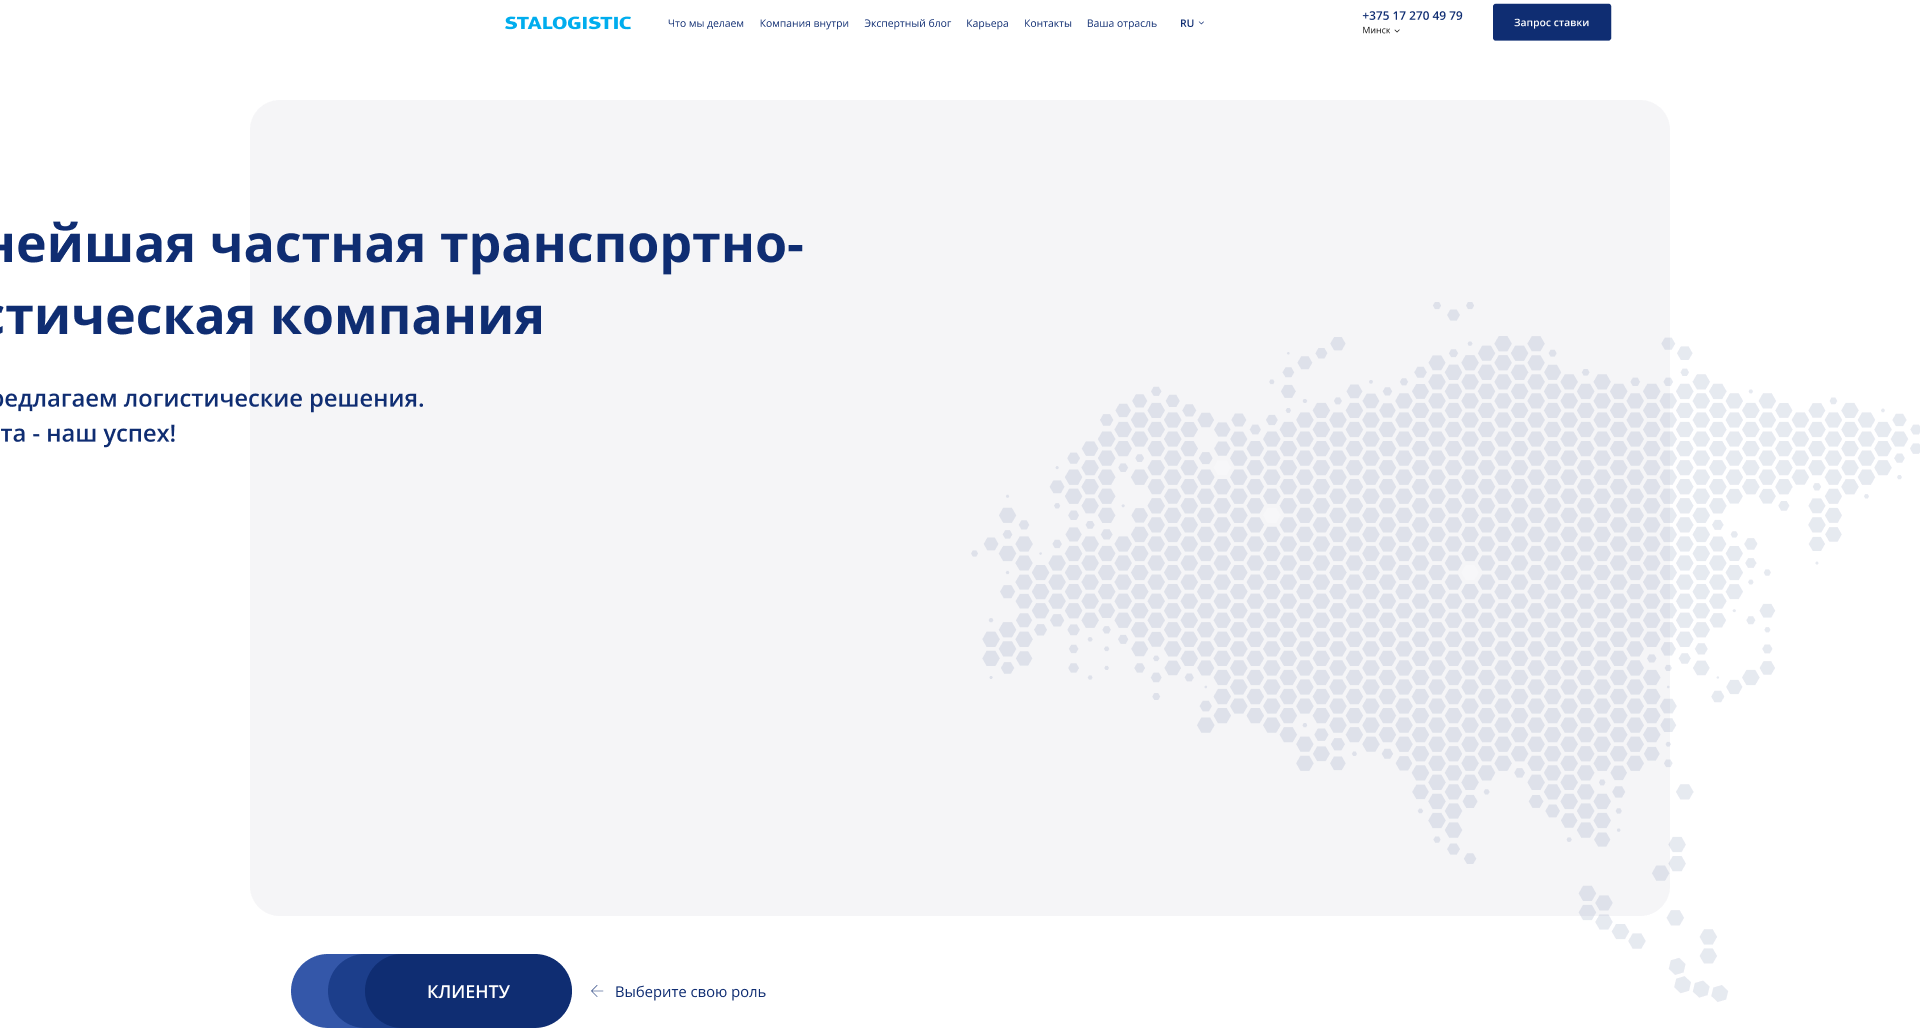Call the phone number +375 17 270 49 79
Screen dimensions: 1920x1028
tap(1411, 16)
